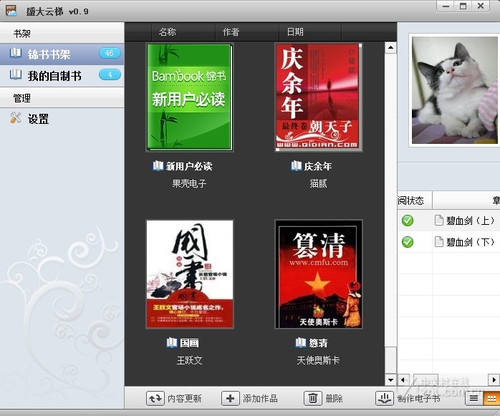Select the 新用户必读 green book cover
Viewport: 500px width, 416px height.
tap(190, 97)
